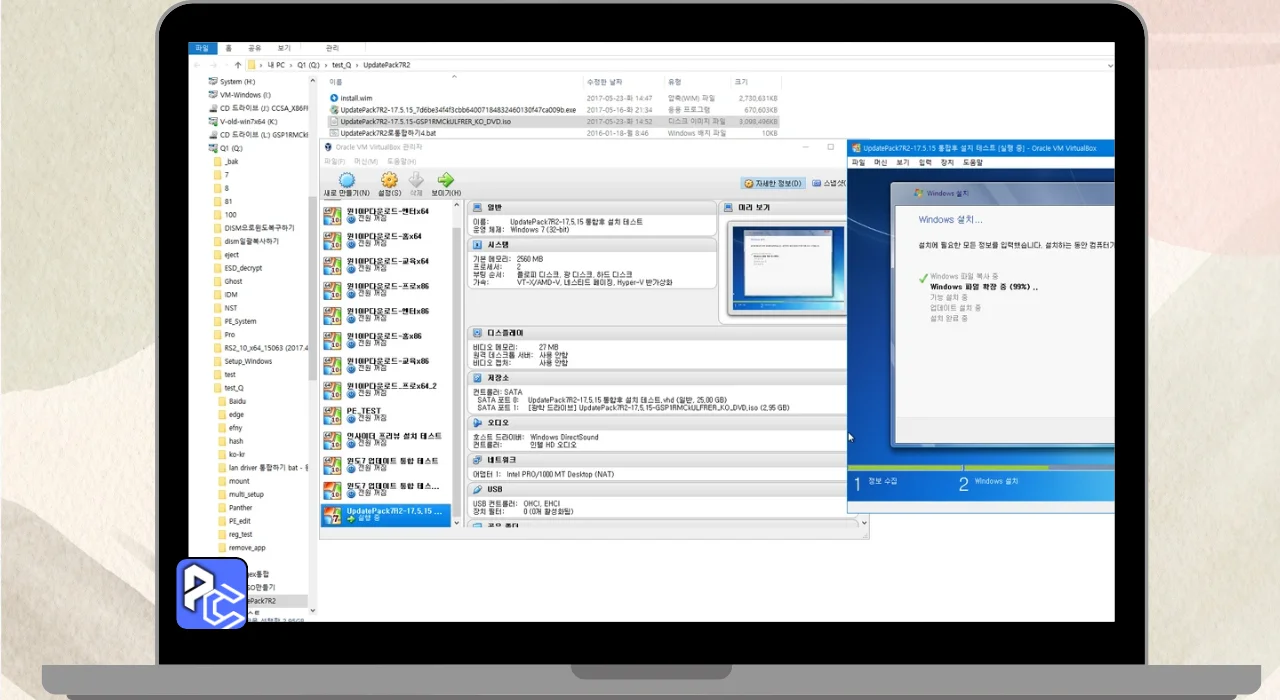Click the USB section icon
The height and width of the screenshot is (700, 1280).
tap(477, 489)
